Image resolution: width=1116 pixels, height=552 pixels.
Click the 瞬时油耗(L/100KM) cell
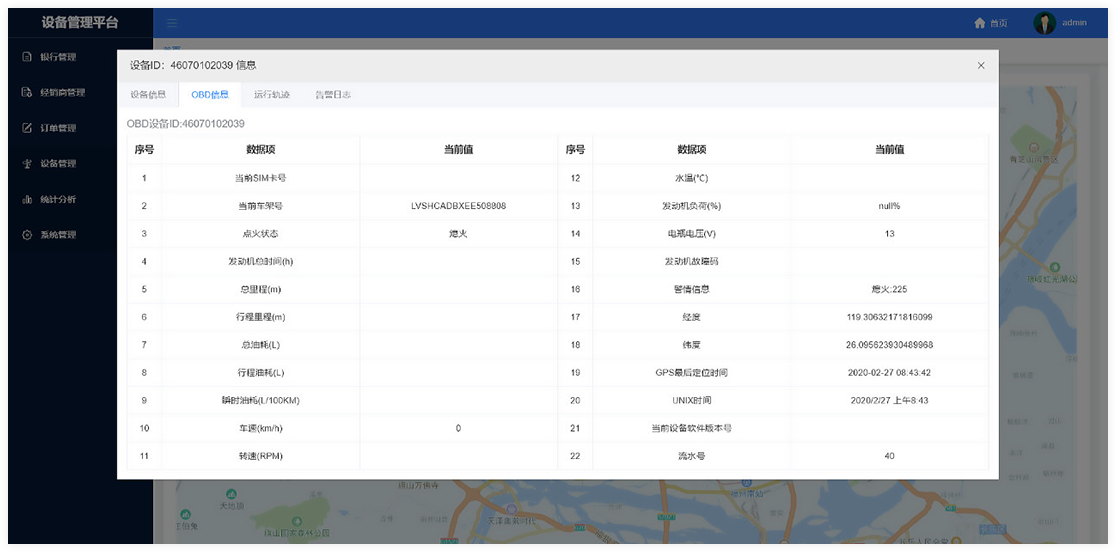coord(260,400)
